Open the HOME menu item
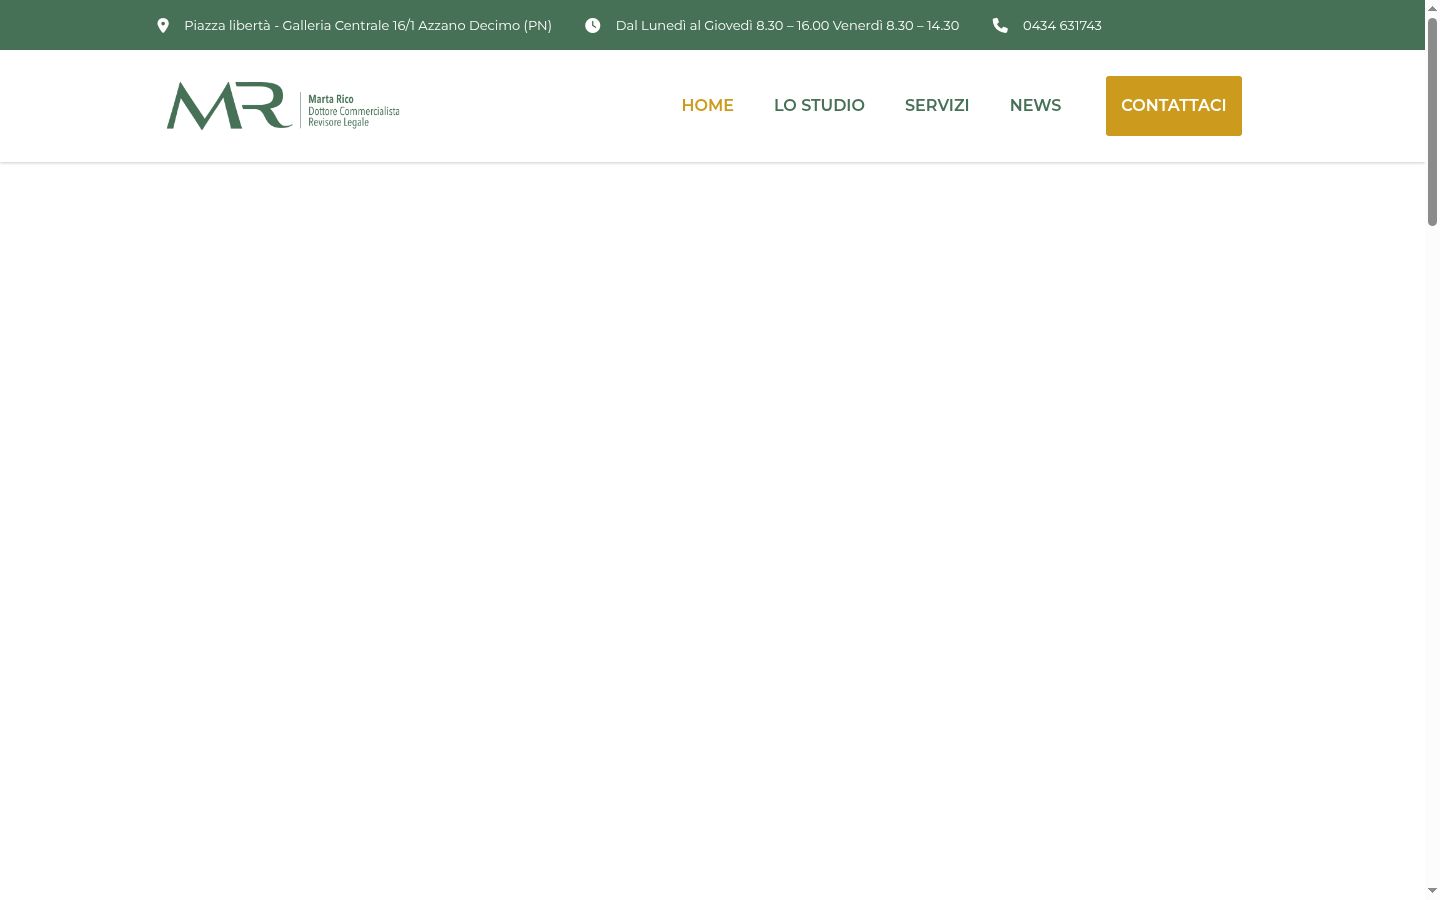This screenshot has height=900, width=1440. tap(707, 106)
